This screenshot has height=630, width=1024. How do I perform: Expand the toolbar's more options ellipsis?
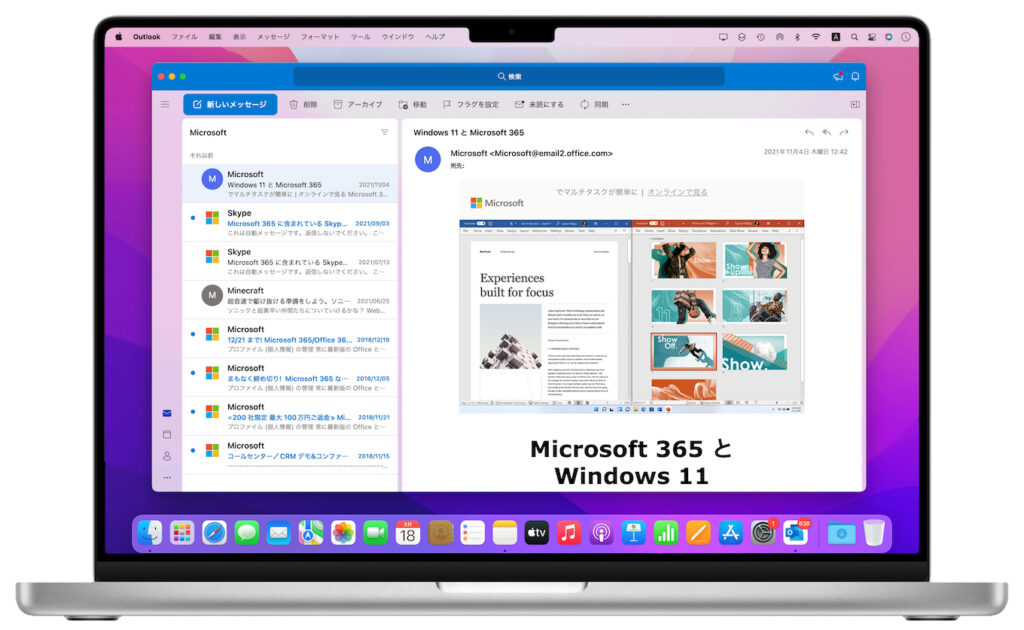(626, 104)
